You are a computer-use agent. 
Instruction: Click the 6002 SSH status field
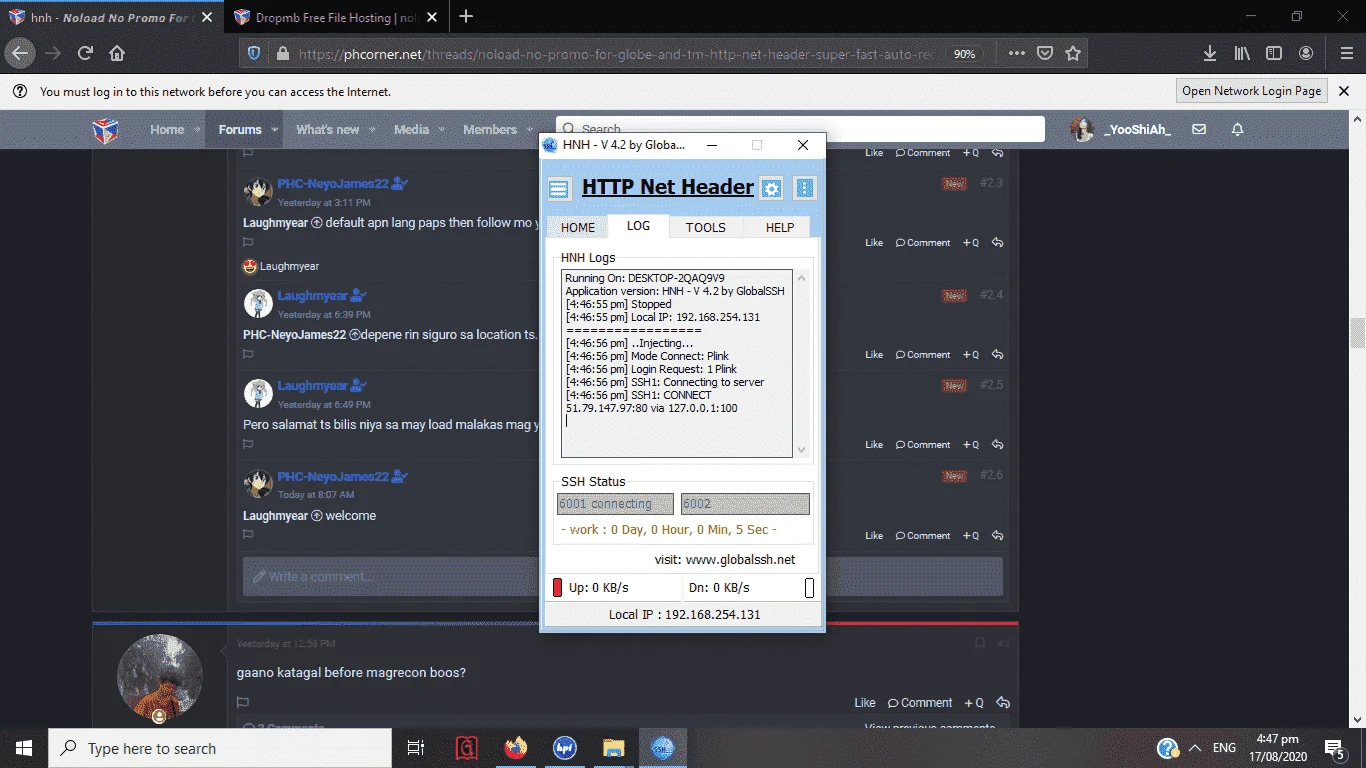745,504
